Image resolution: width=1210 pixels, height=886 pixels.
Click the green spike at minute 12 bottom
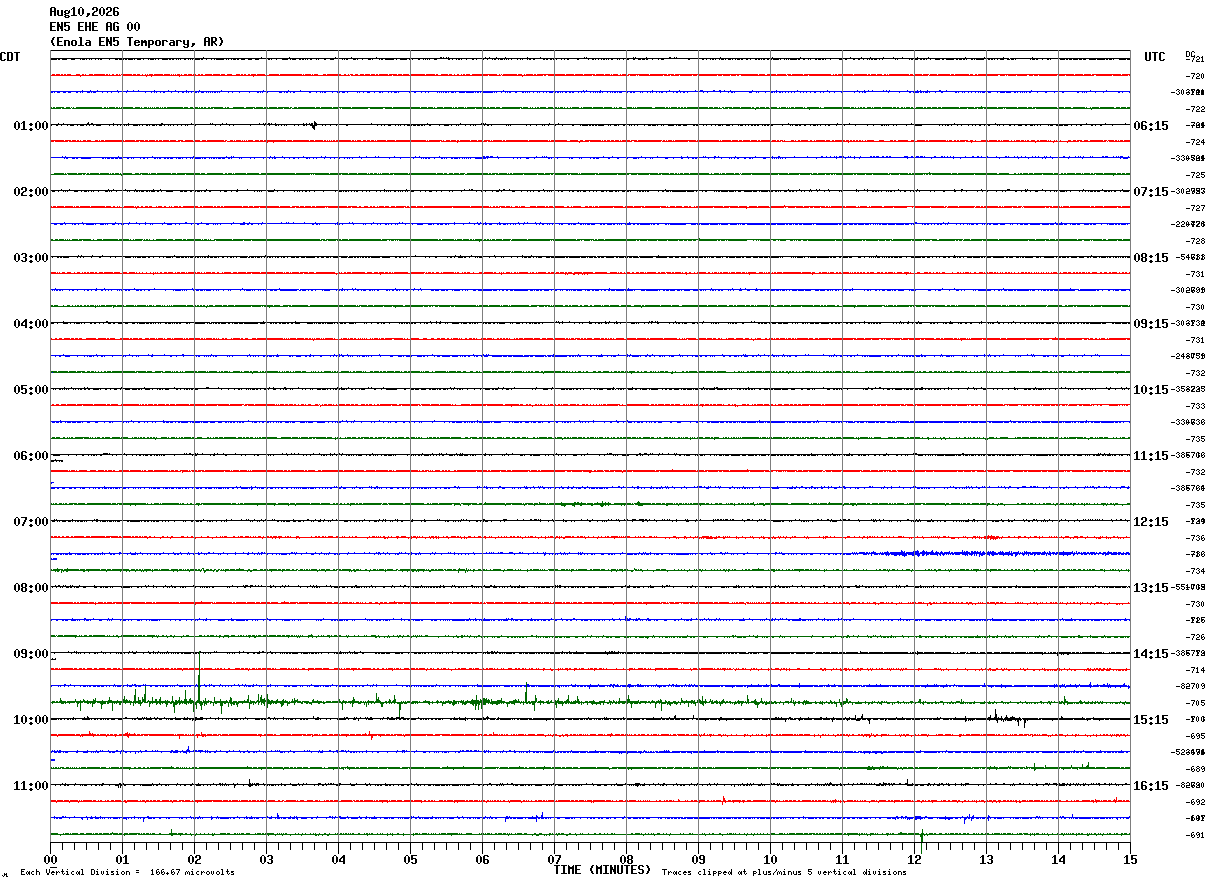tap(921, 834)
